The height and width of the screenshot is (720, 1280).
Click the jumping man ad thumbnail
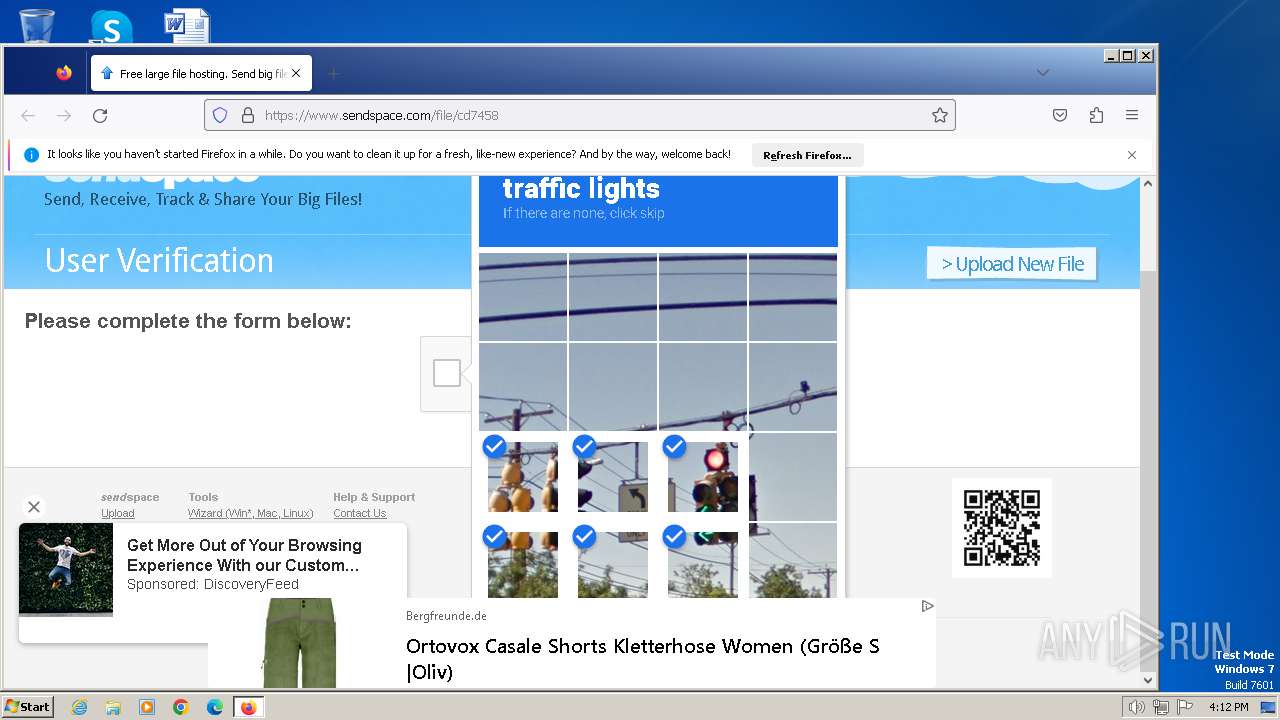(66, 570)
